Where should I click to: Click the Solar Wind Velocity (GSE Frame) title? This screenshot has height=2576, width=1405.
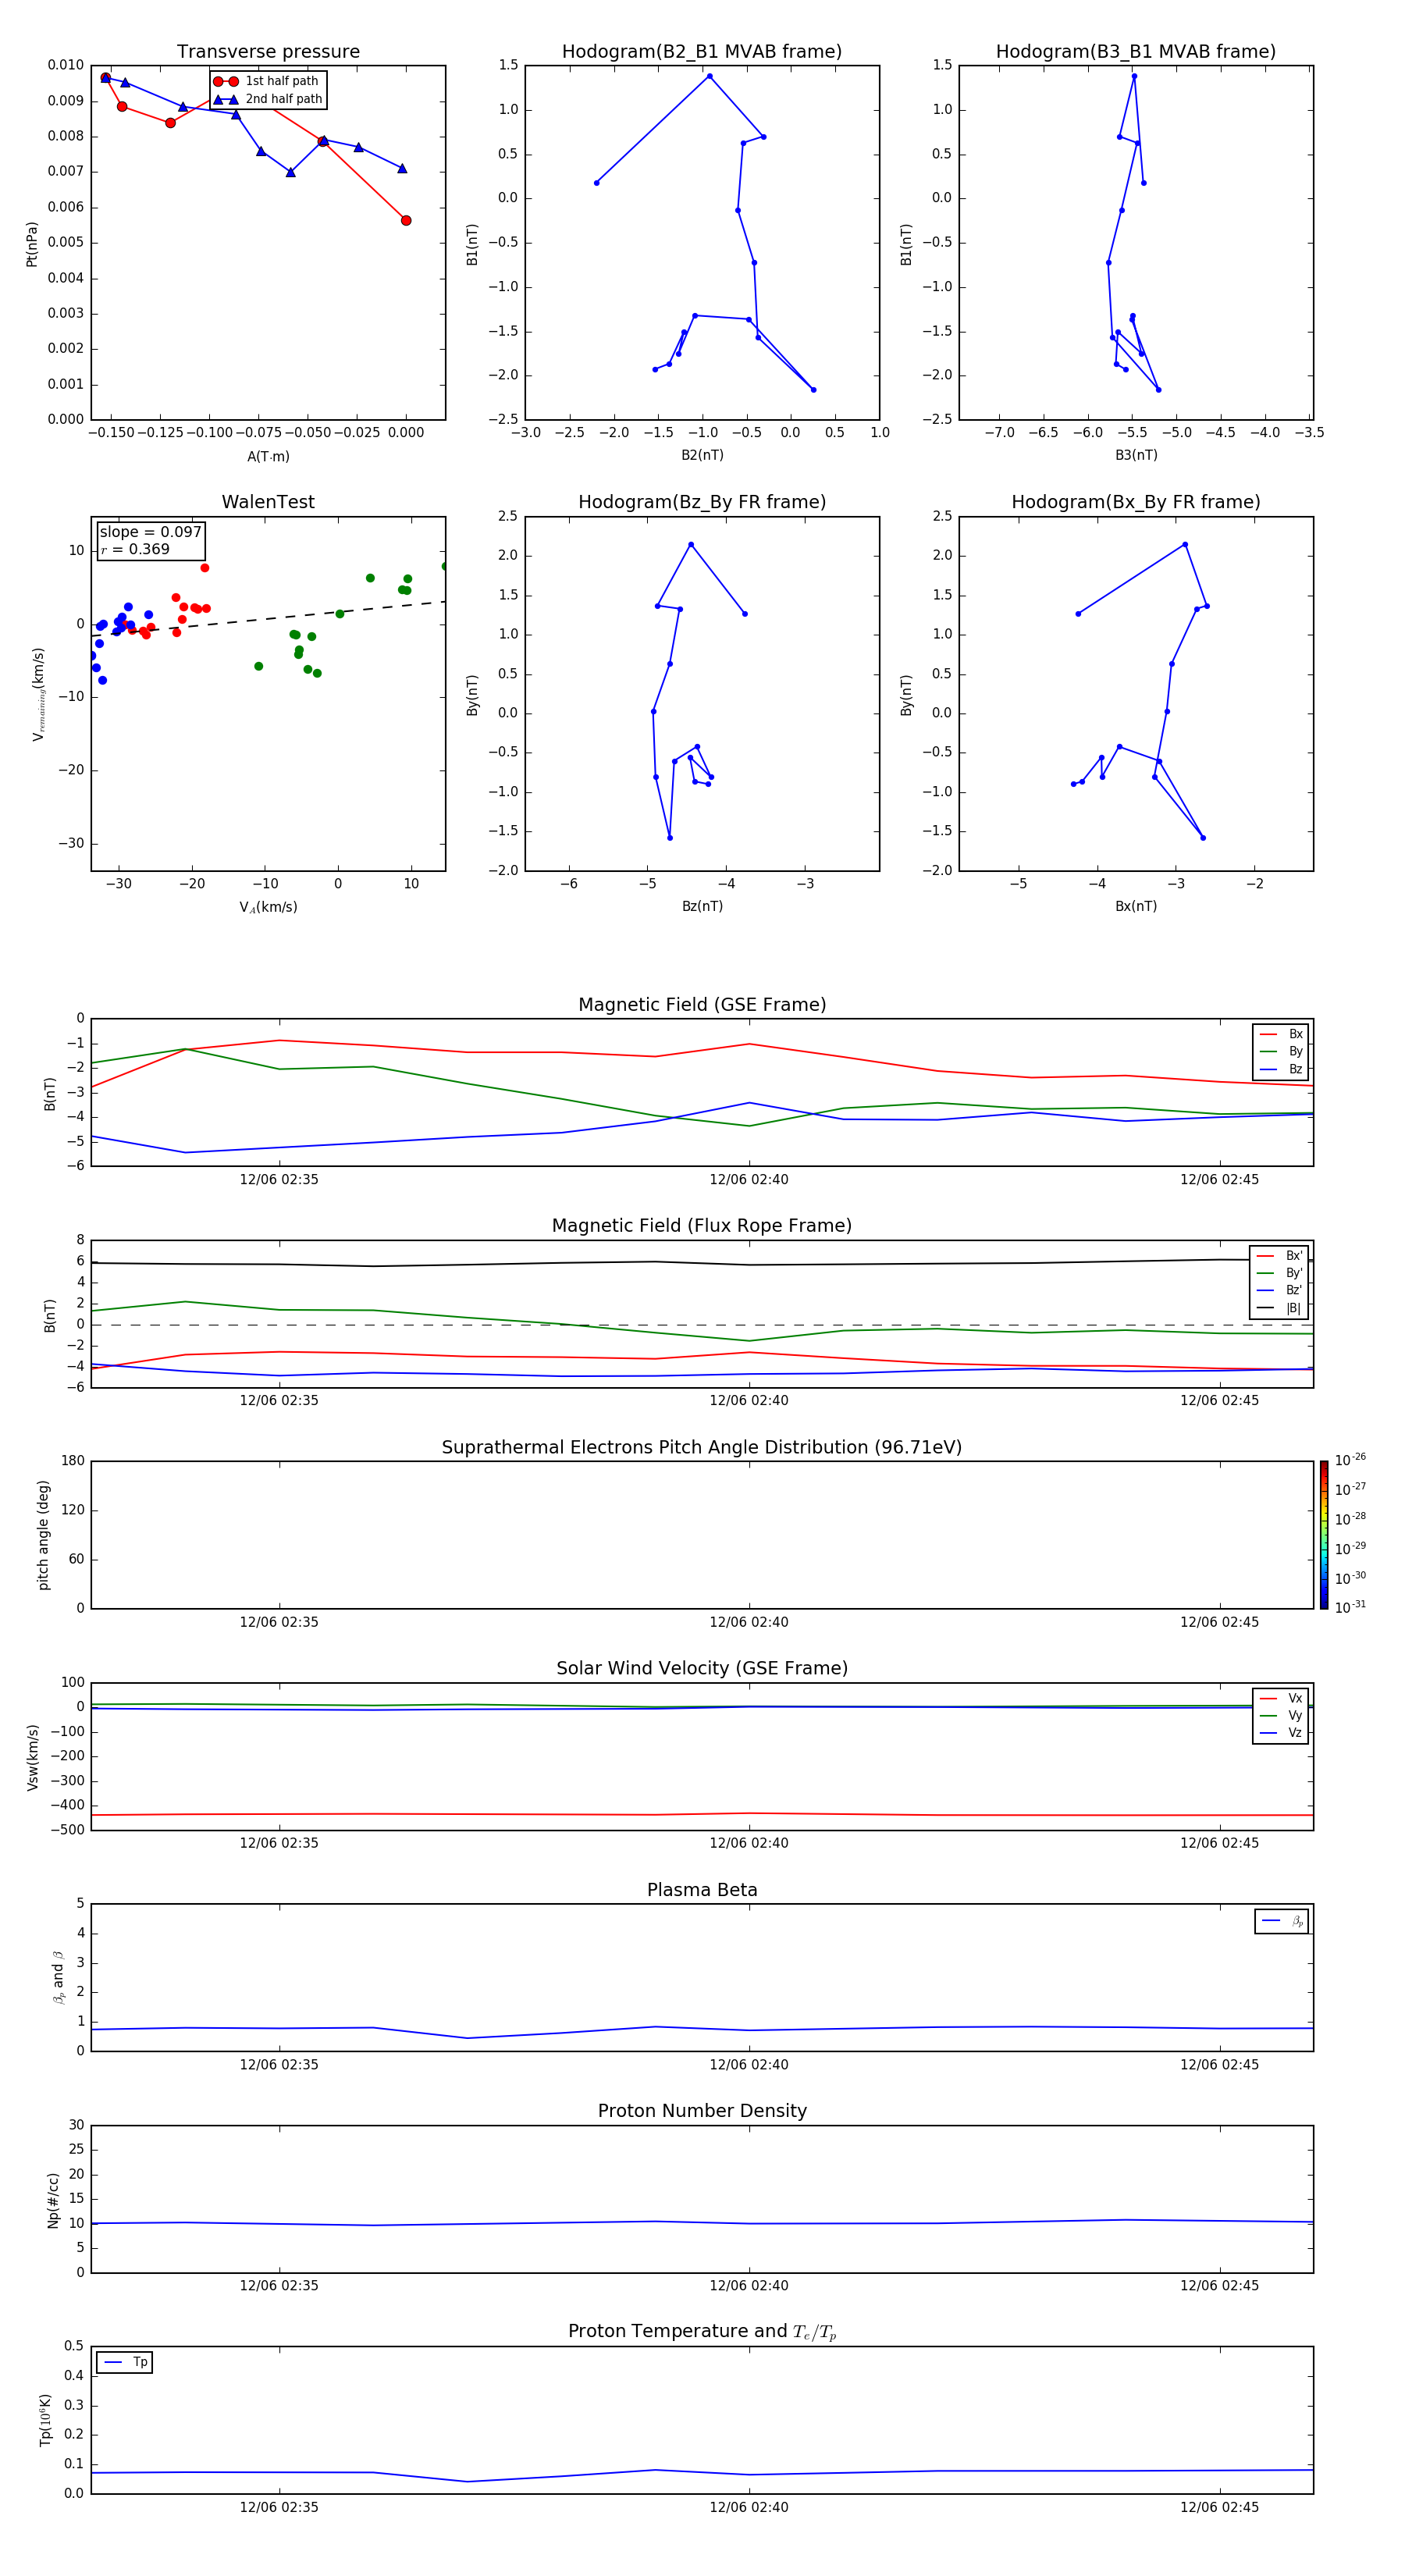coord(701,1668)
